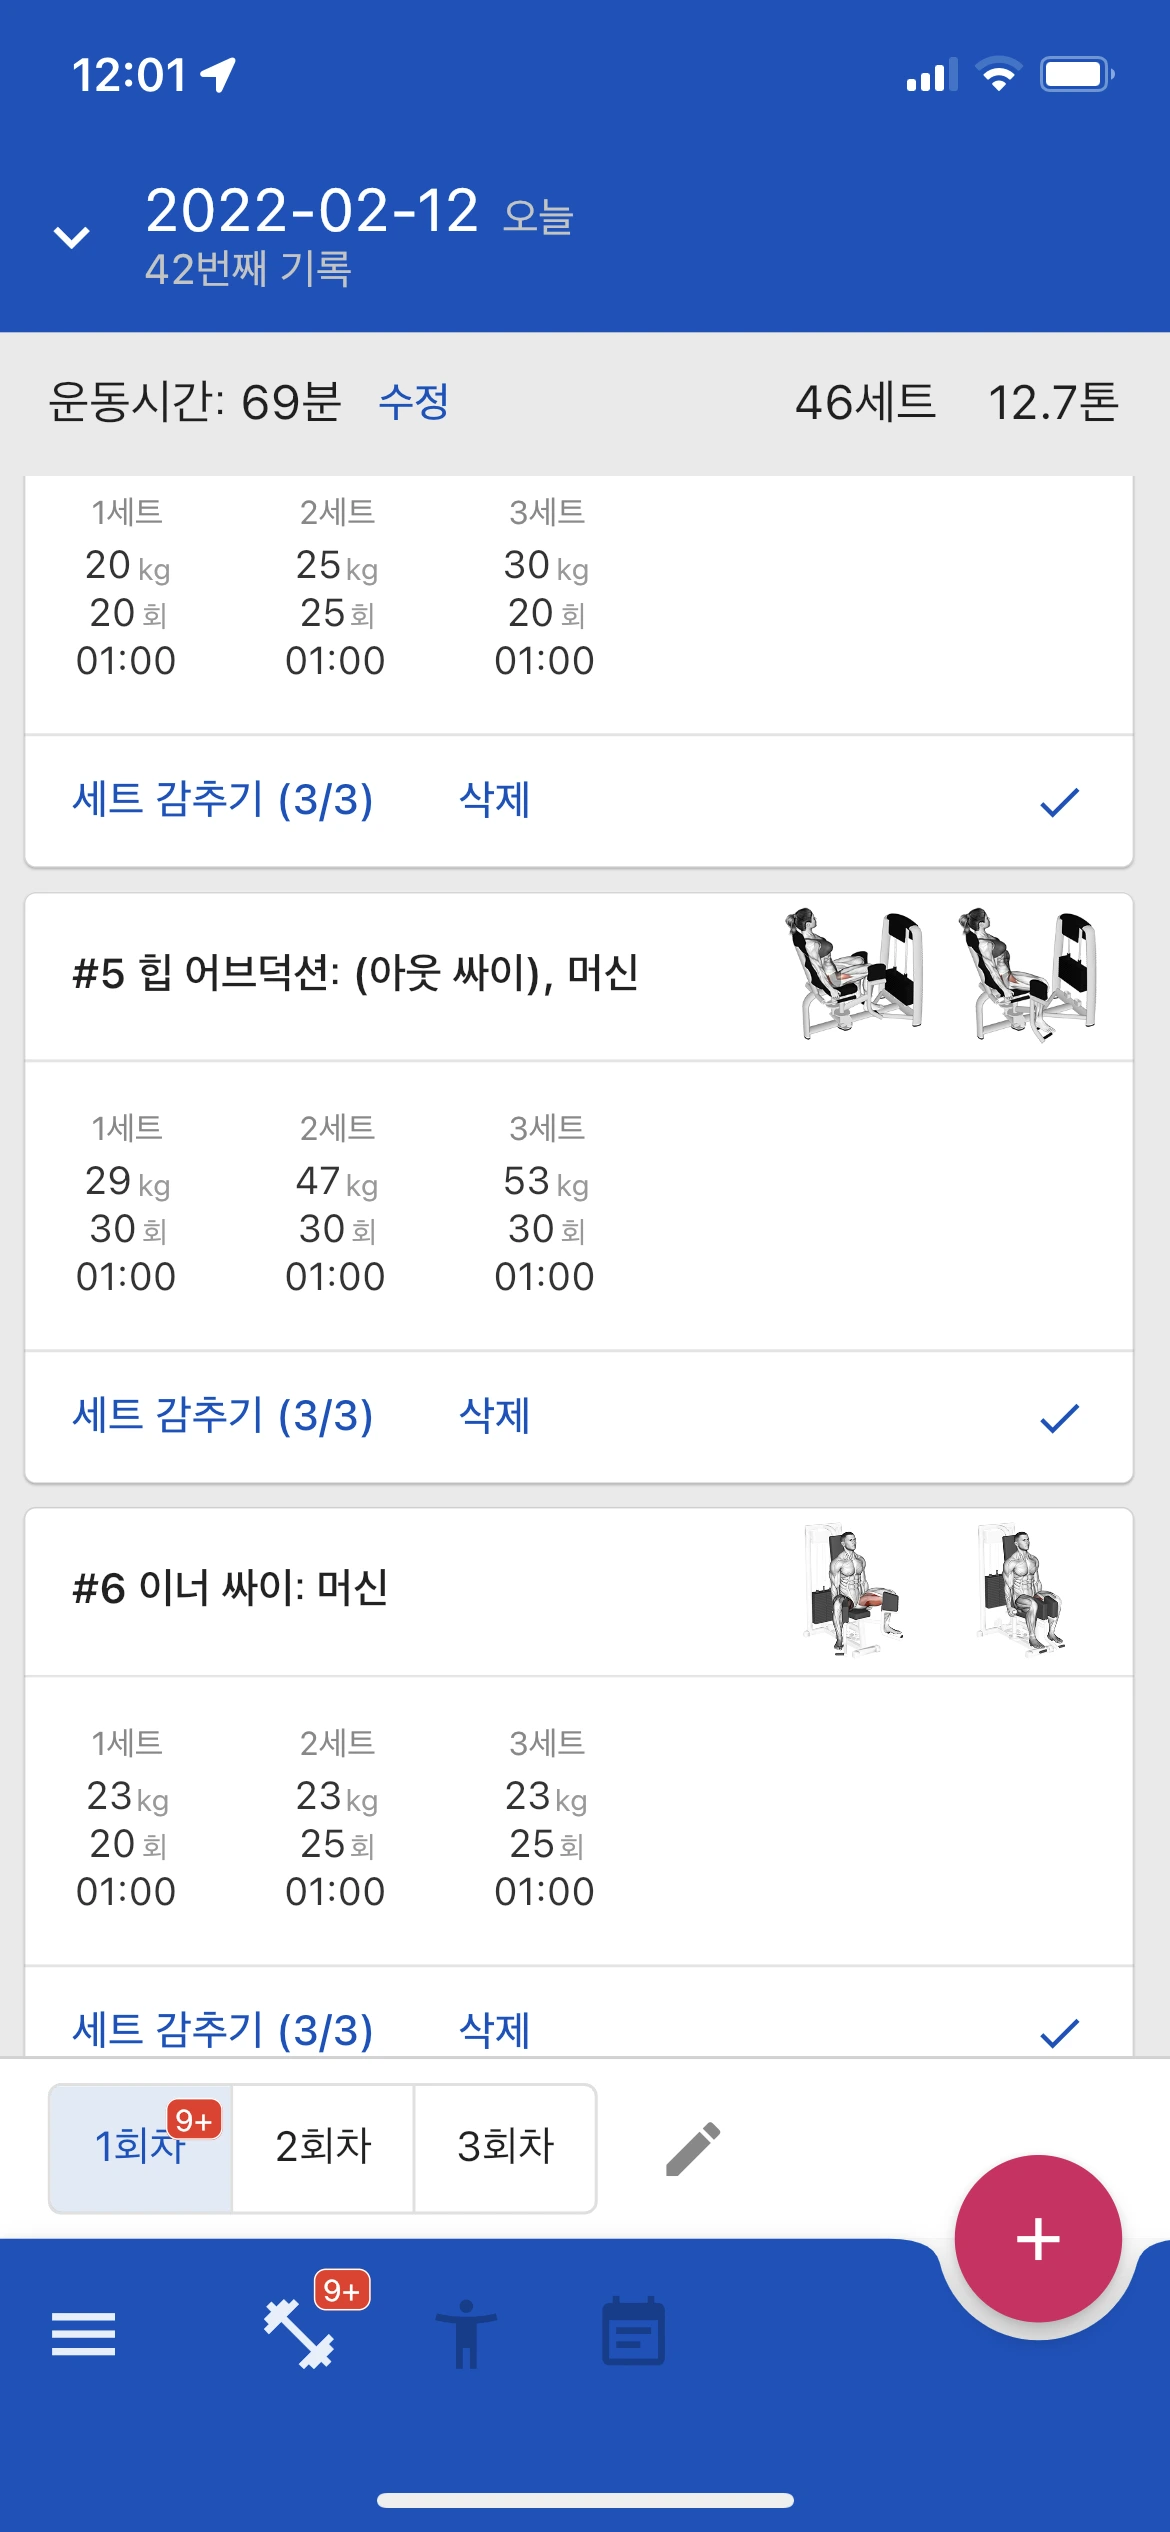Expand date chevron next to 2022-02-12

coord(72,237)
